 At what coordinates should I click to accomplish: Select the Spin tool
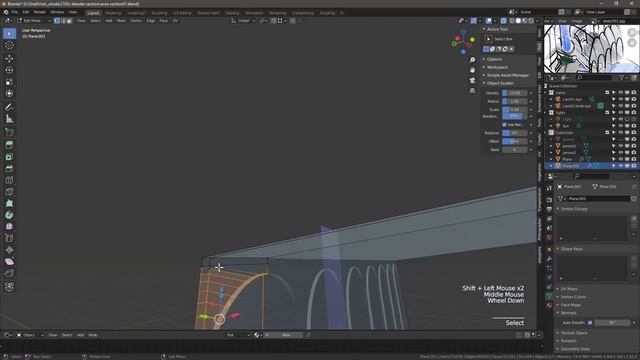tap(9, 215)
